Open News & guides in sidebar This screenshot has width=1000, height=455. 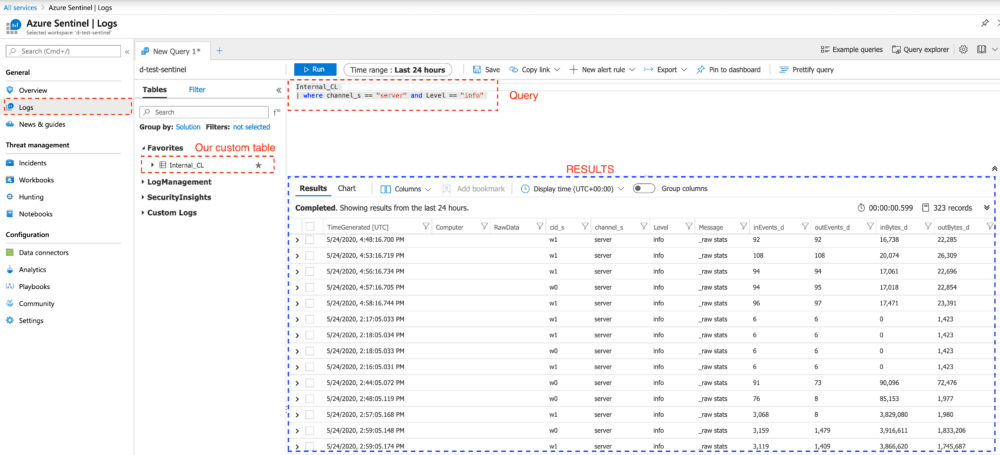[41, 124]
